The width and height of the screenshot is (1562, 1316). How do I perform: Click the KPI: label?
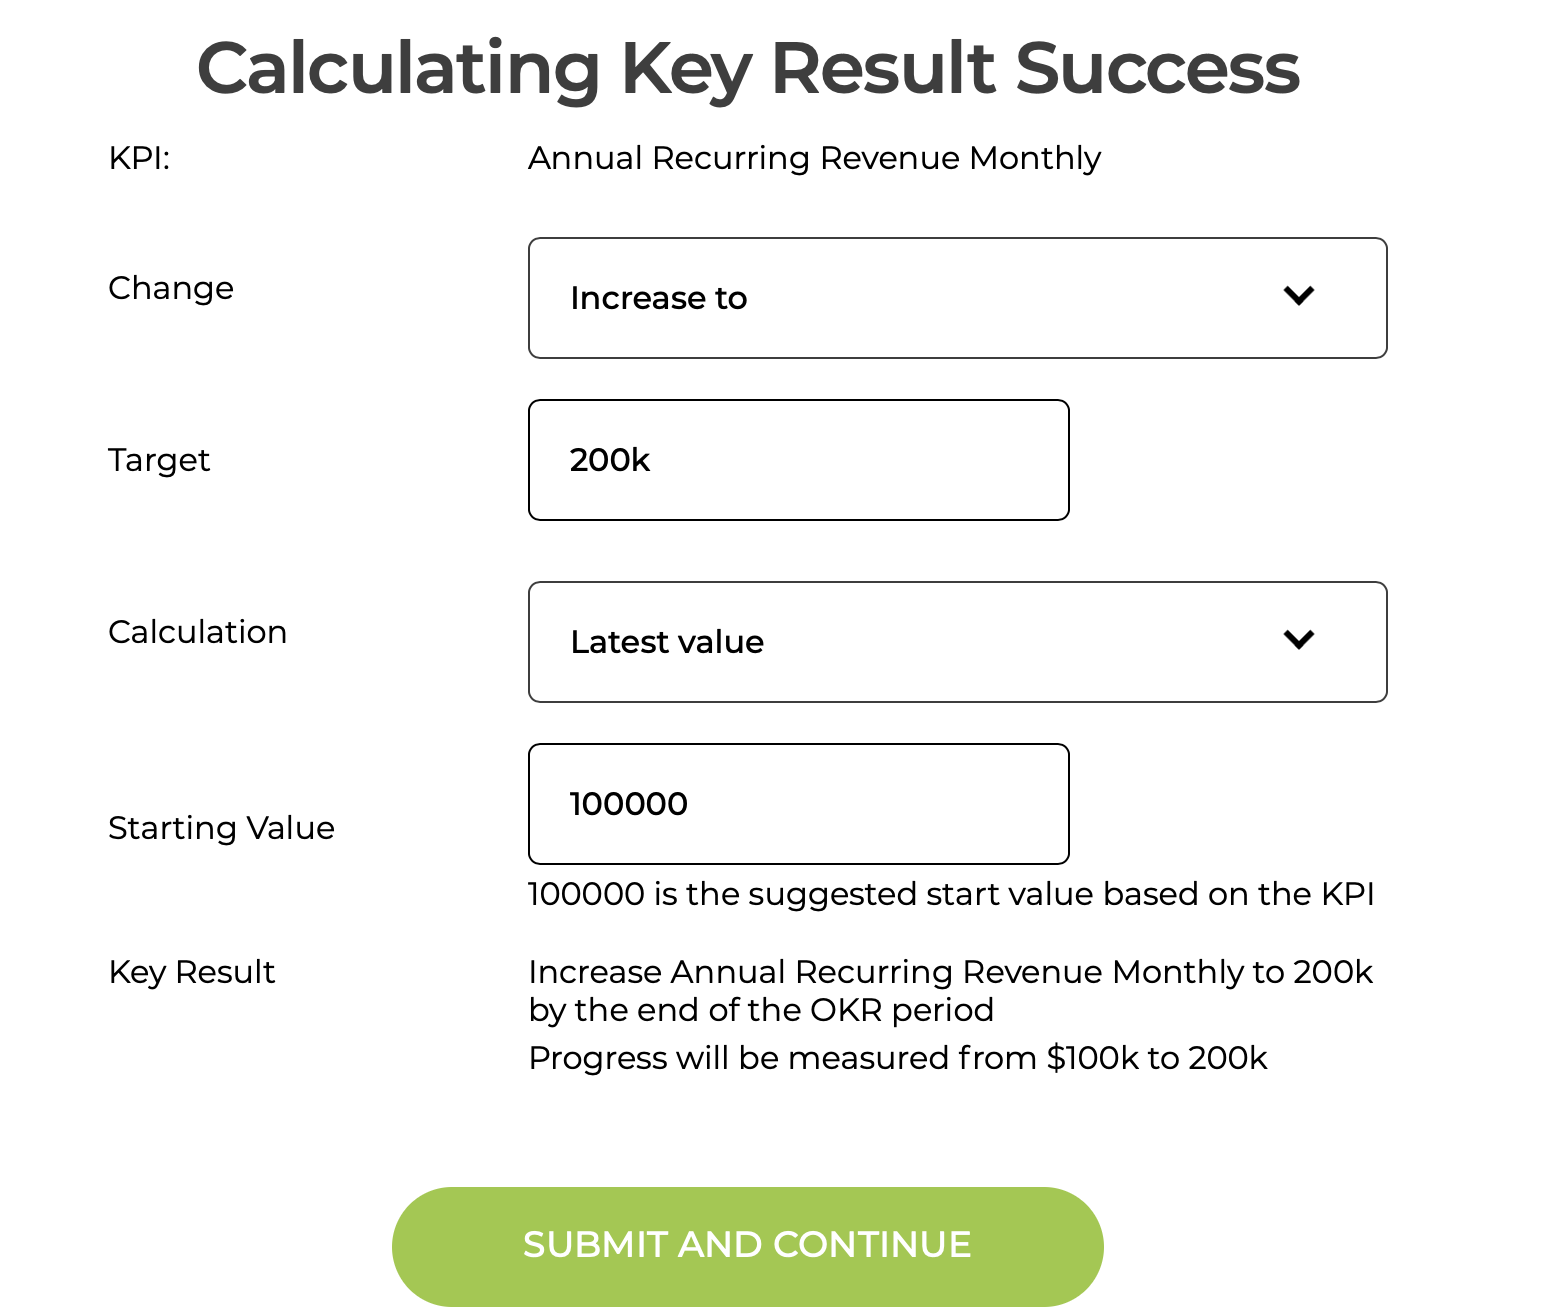click(x=139, y=158)
